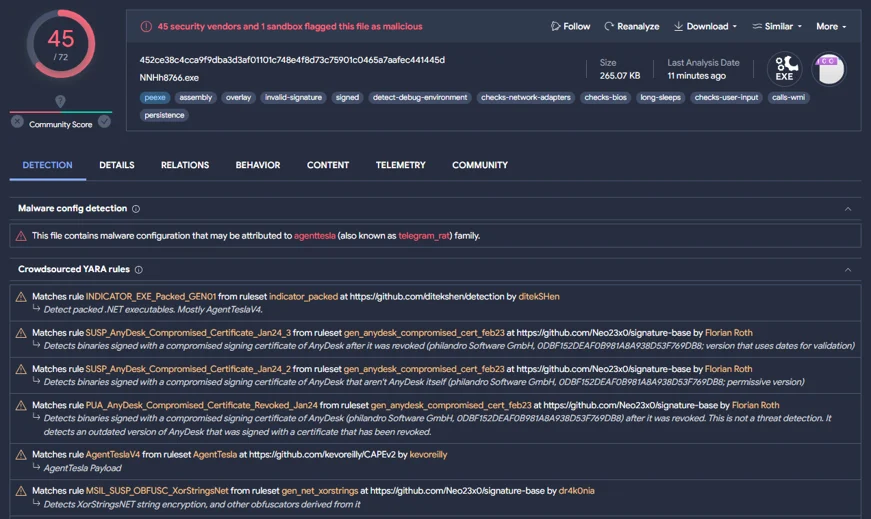Click the persistence tag
The width and height of the screenshot is (871, 519).
164,115
